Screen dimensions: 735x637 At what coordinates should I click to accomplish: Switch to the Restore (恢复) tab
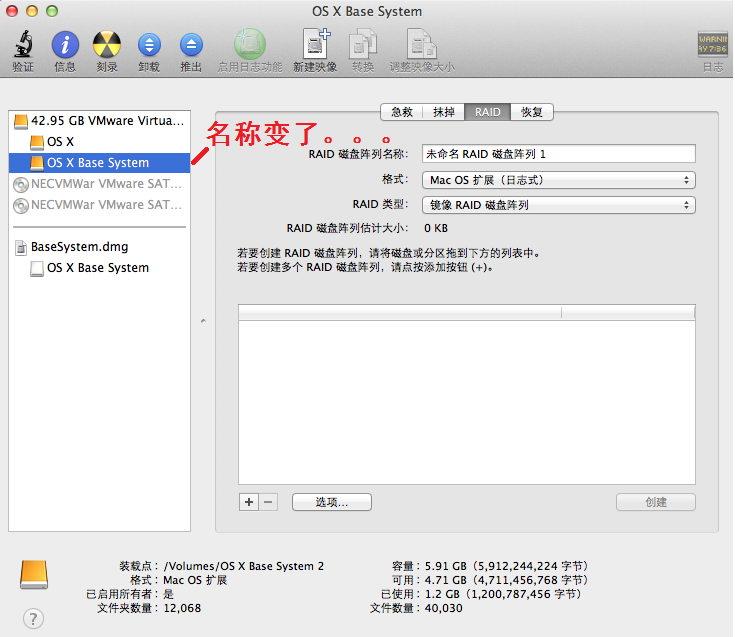(532, 112)
